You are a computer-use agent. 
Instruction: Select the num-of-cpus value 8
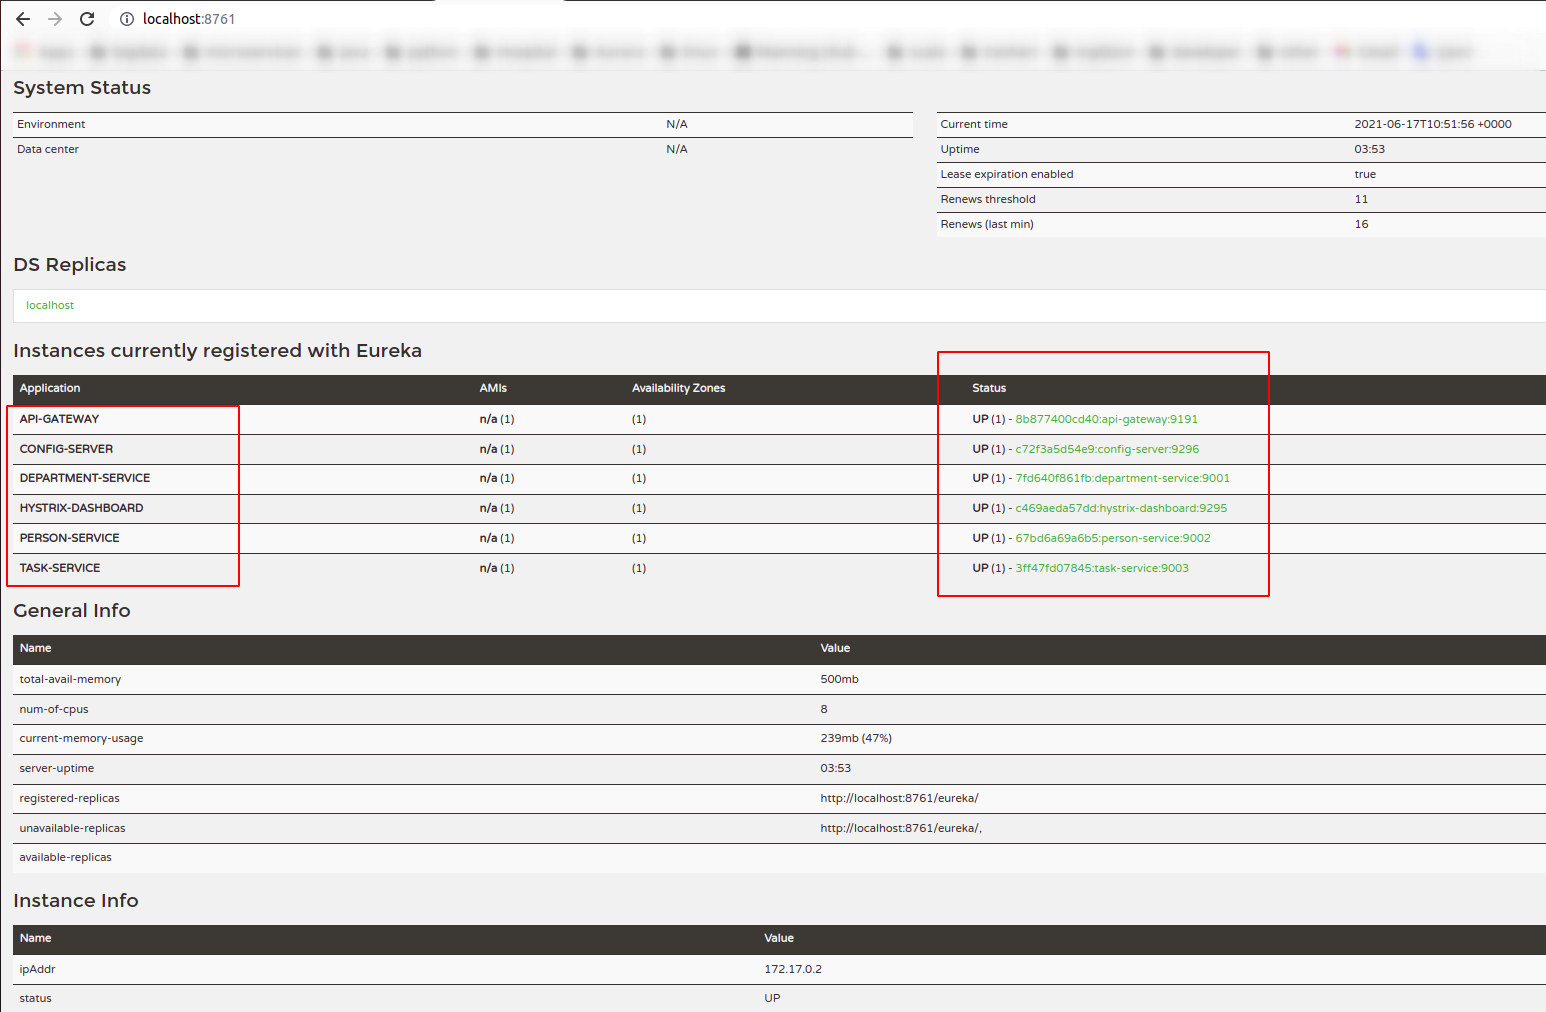[824, 709]
